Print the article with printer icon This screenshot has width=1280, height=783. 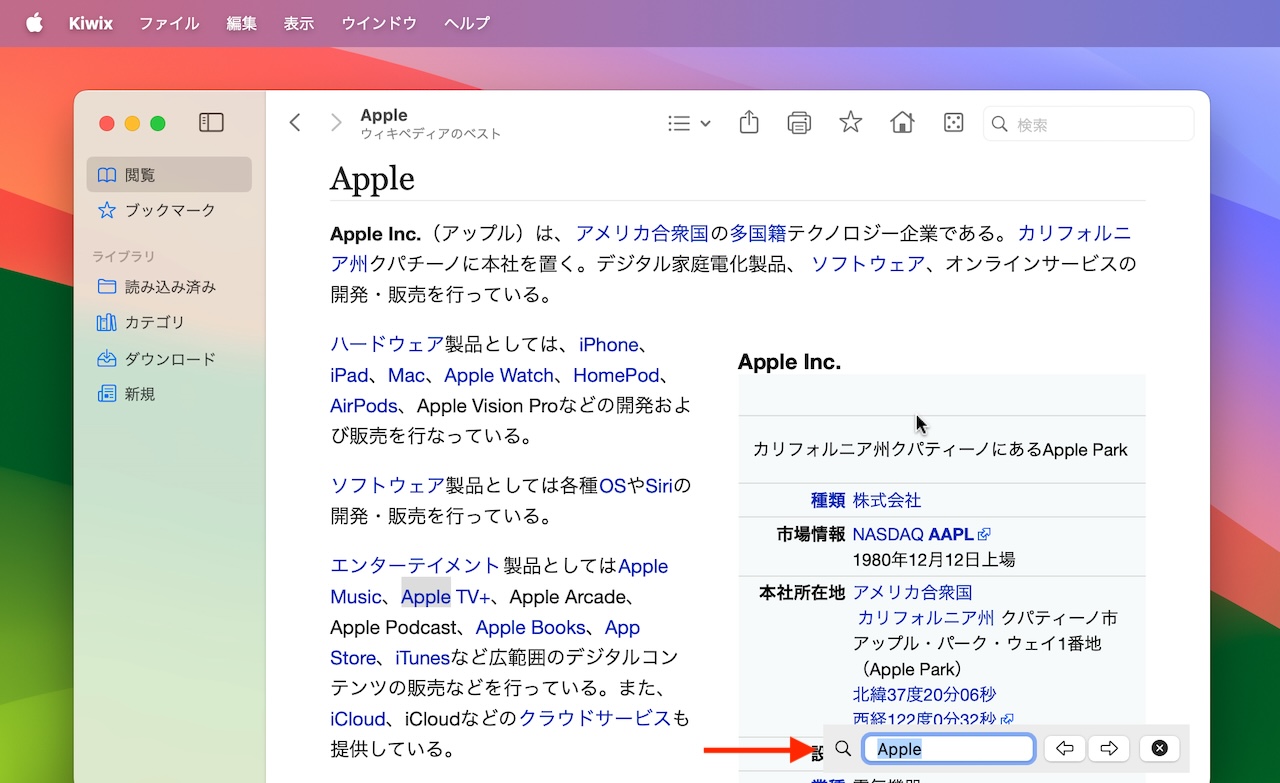(x=799, y=123)
